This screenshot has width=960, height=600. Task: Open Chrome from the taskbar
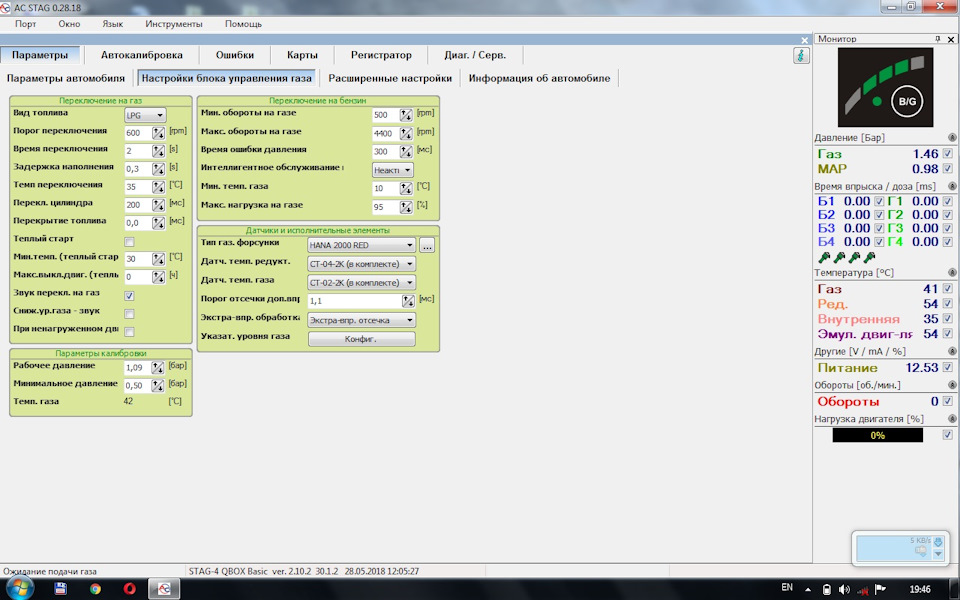tap(95, 589)
